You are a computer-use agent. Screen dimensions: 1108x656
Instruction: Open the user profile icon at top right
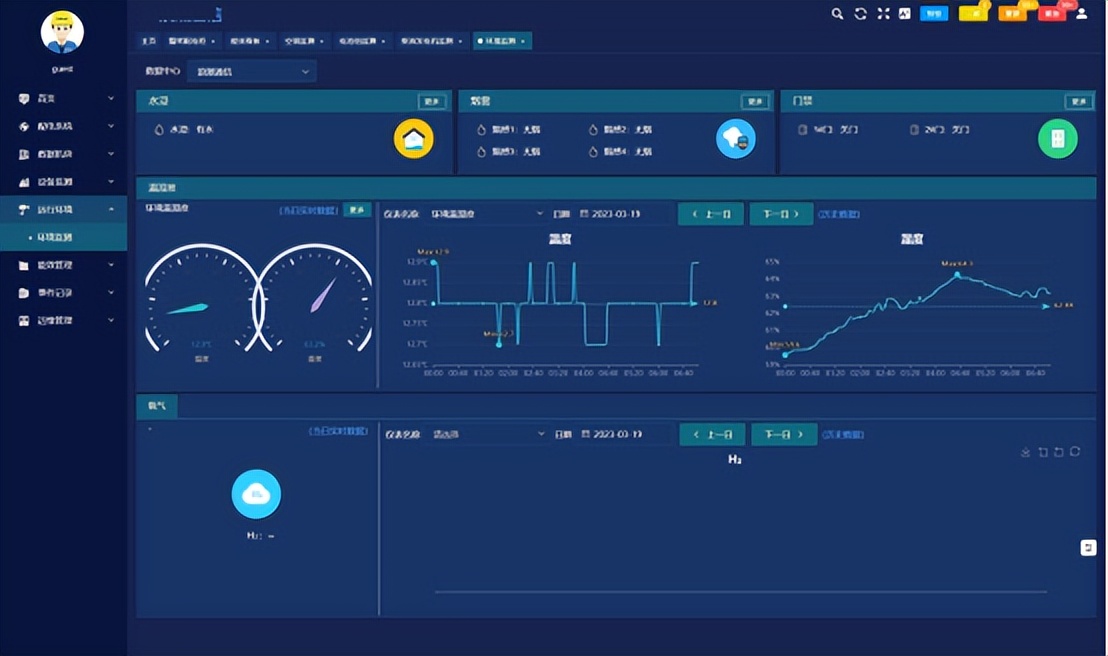[1081, 13]
